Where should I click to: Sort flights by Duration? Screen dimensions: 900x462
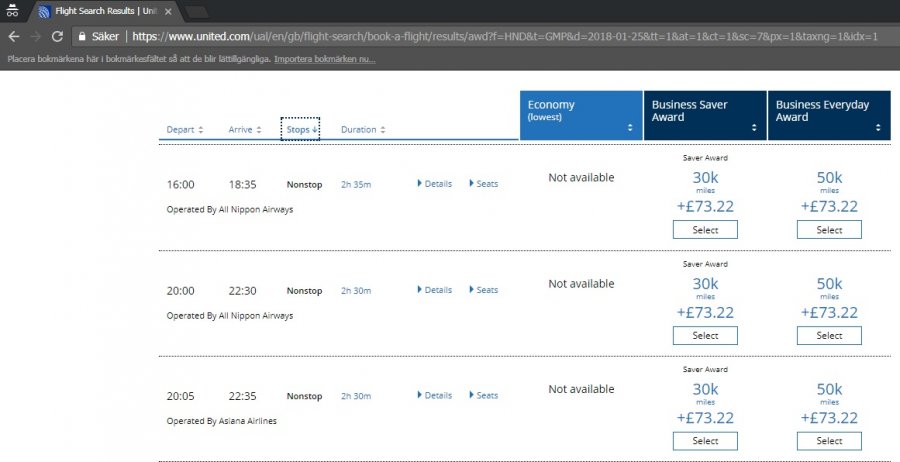click(363, 130)
